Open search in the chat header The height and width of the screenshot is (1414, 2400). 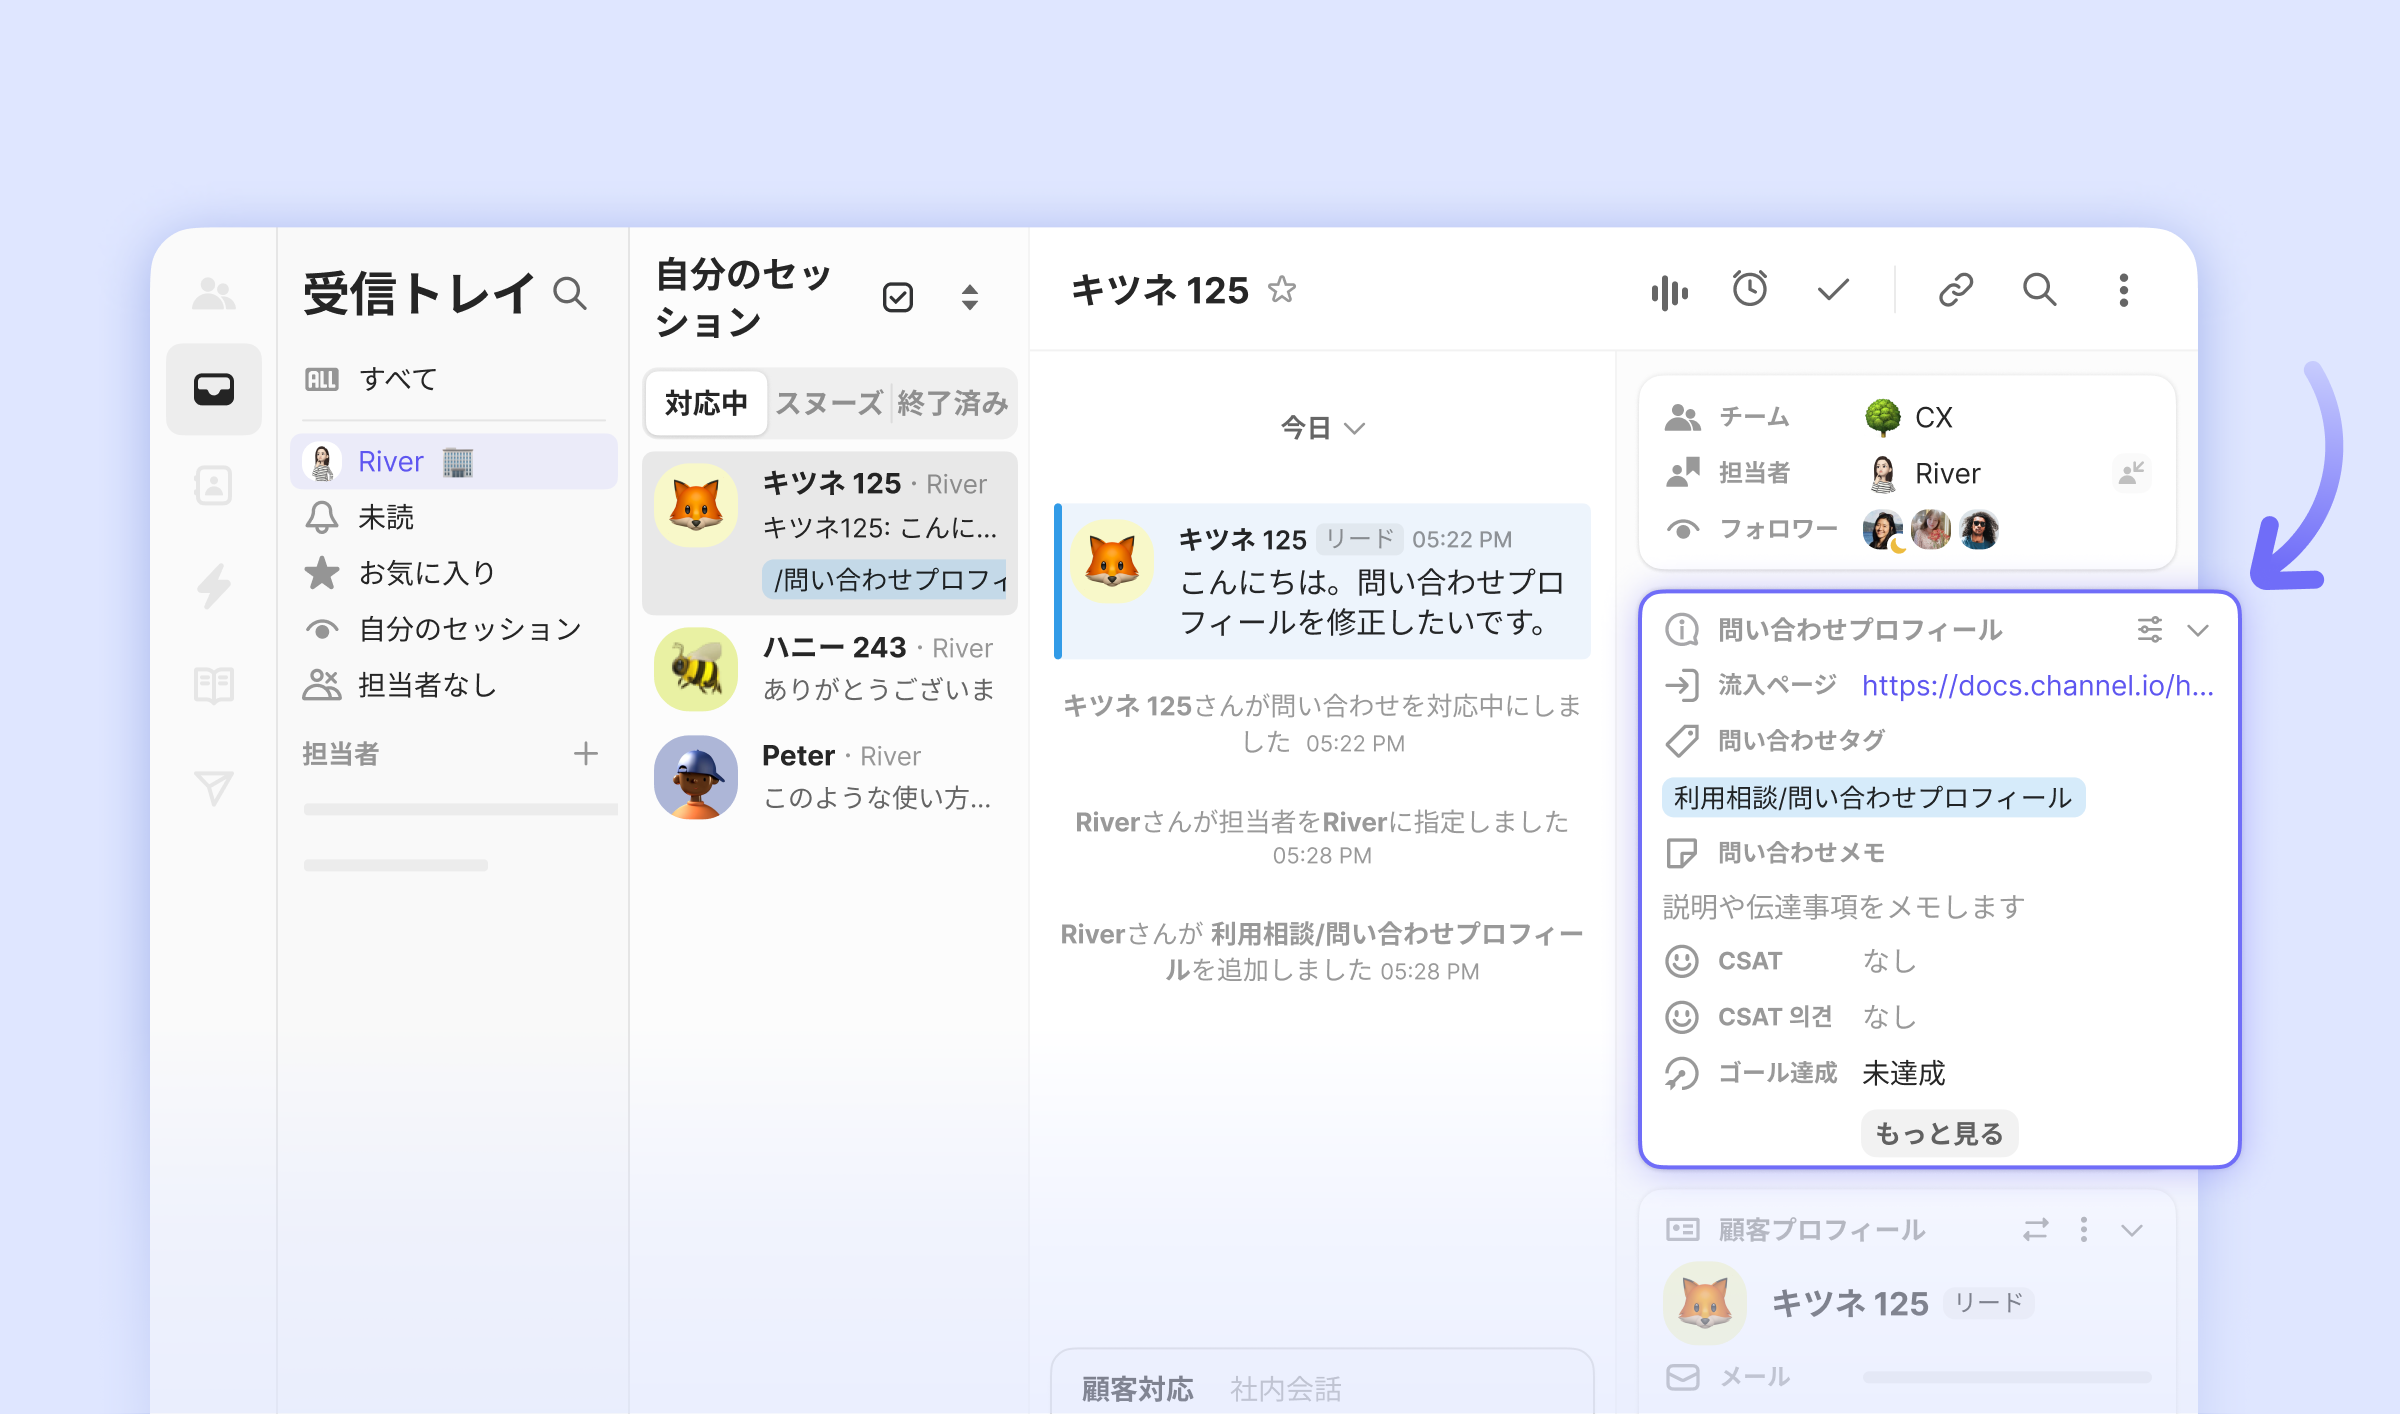2039,290
